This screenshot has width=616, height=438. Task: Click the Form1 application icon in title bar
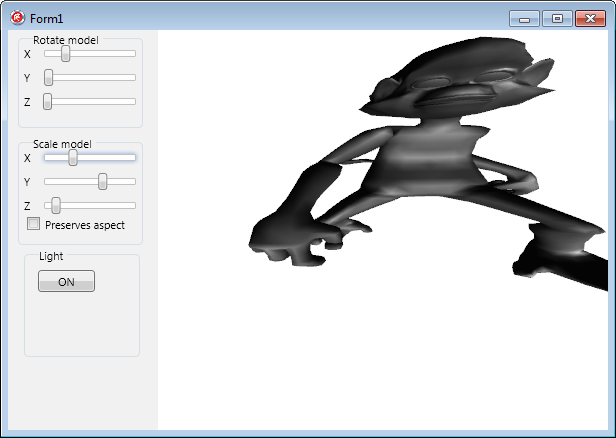click(x=17, y=18)
